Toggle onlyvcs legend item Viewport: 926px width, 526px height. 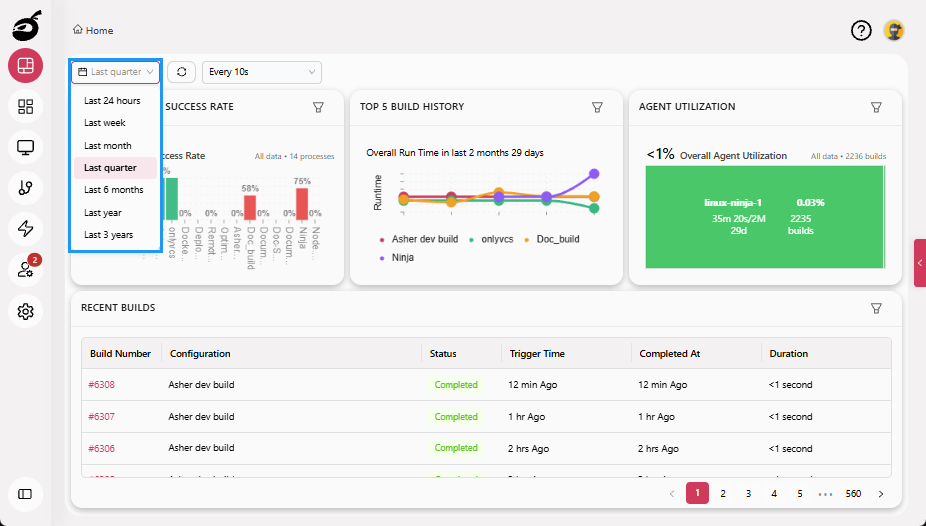coord(491,240)
